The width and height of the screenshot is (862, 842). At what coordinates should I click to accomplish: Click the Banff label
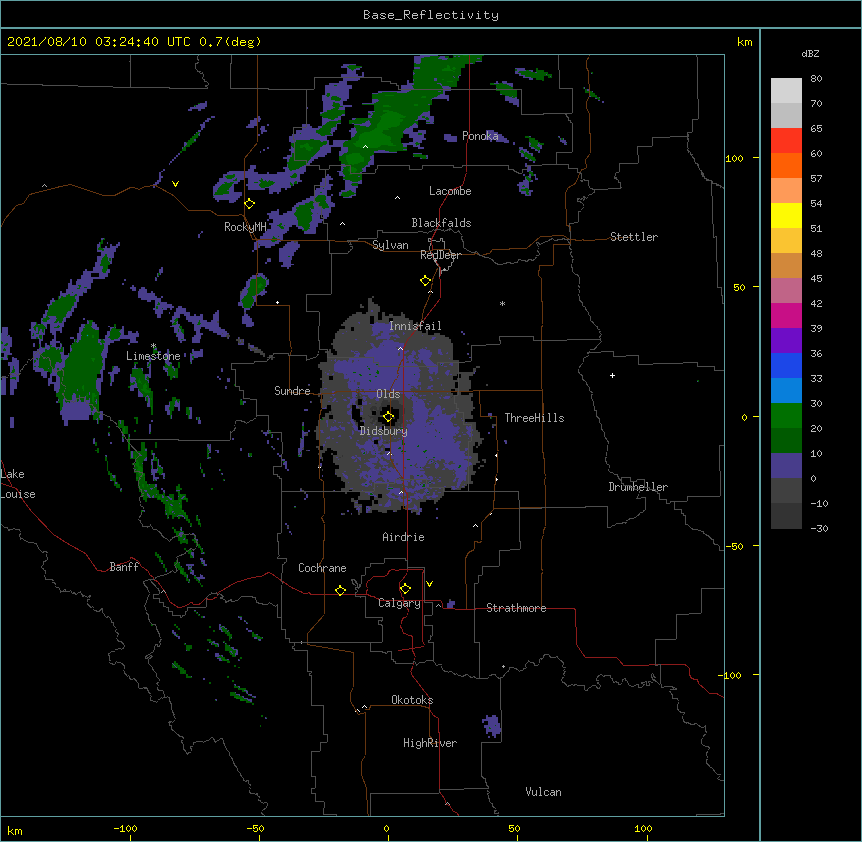pyautogui.click(x=124, y=567)
